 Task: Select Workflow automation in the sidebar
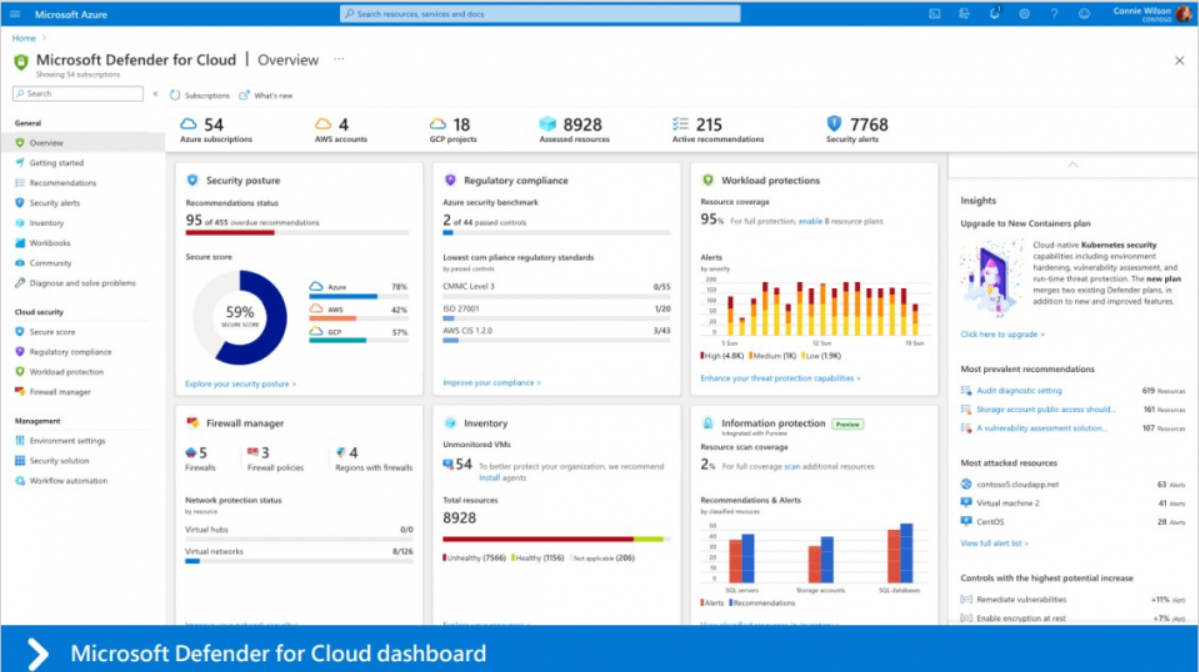coord(68,481)
